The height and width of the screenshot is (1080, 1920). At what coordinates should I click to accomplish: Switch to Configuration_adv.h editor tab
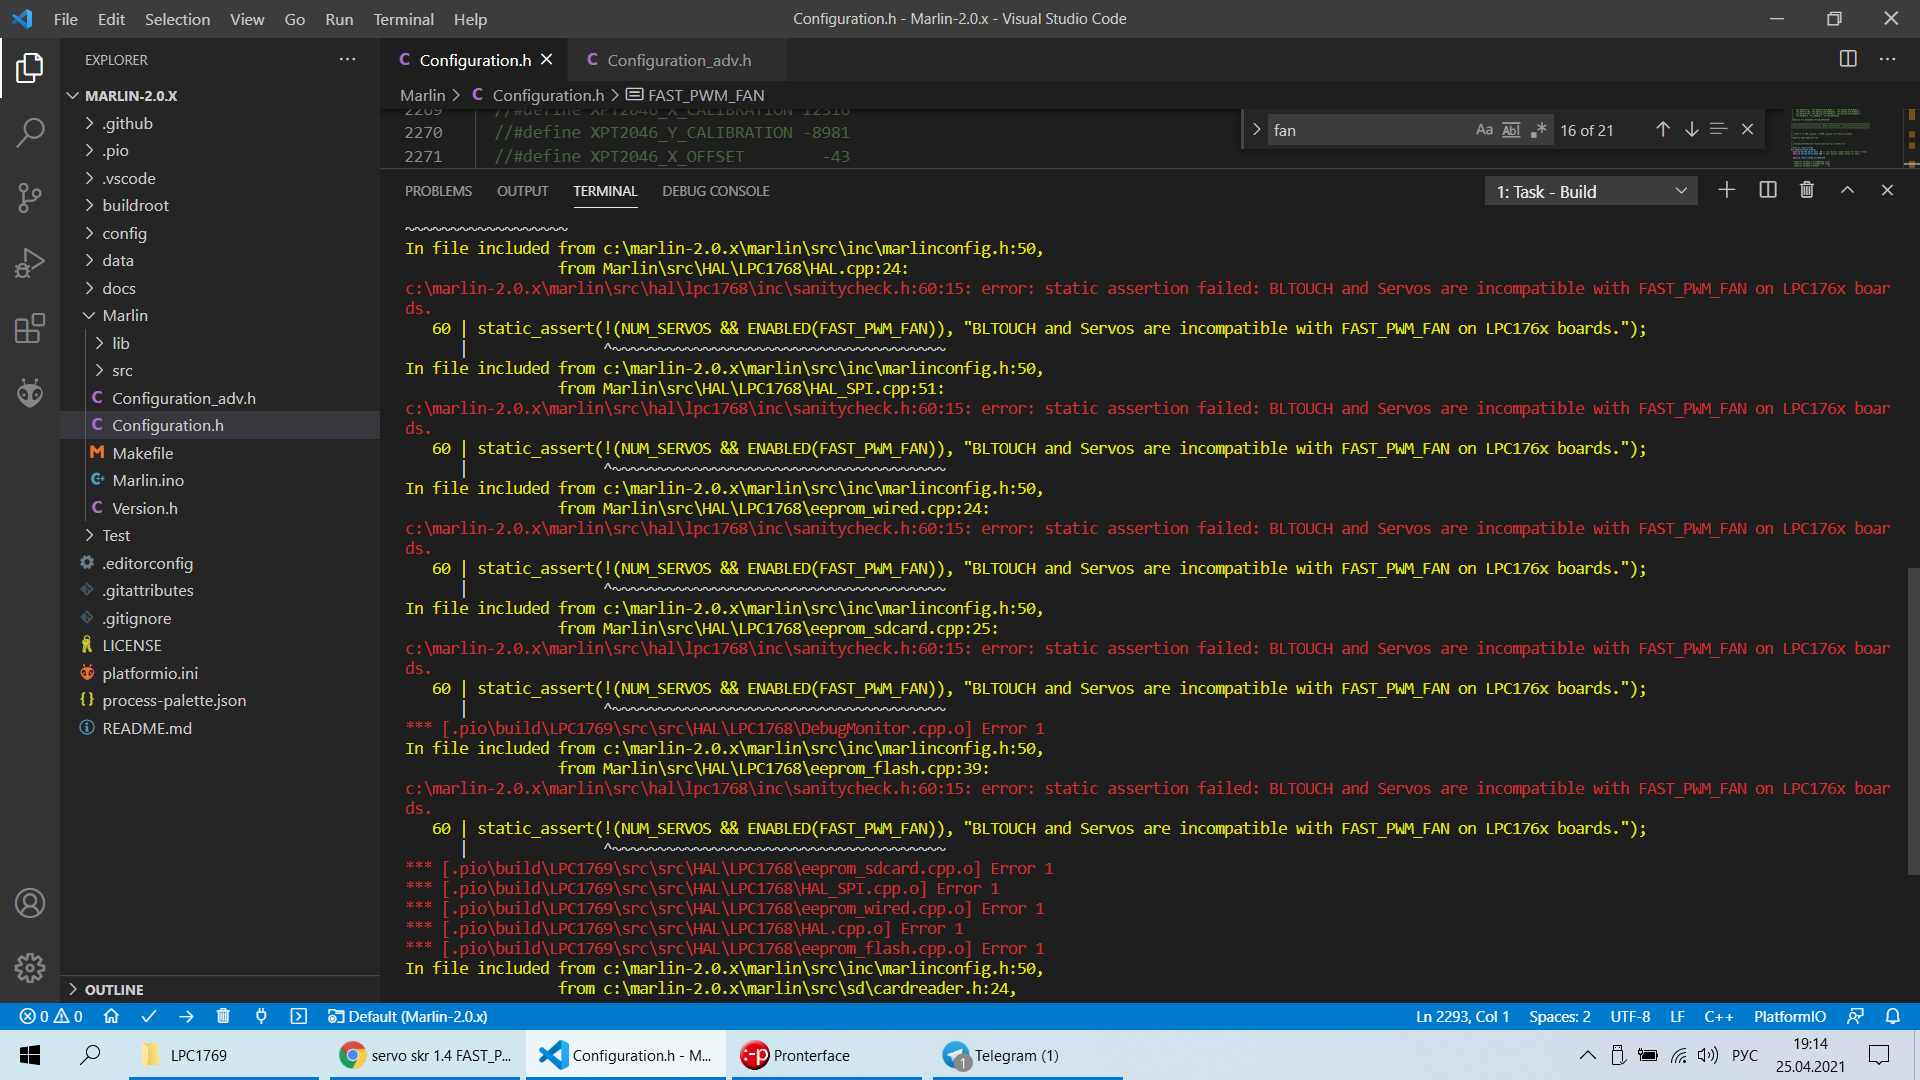[678, 60]
